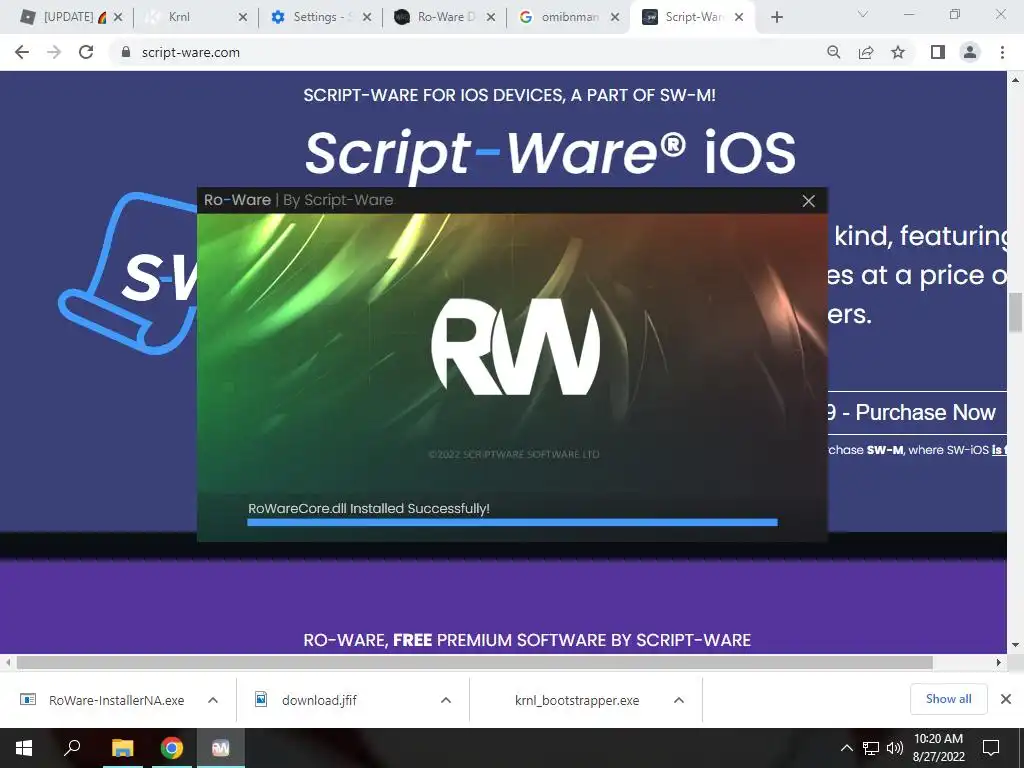Screen dimensions: 1024x768
Task: Open the zoom magnifier icon in address bar
Action: 833,52
